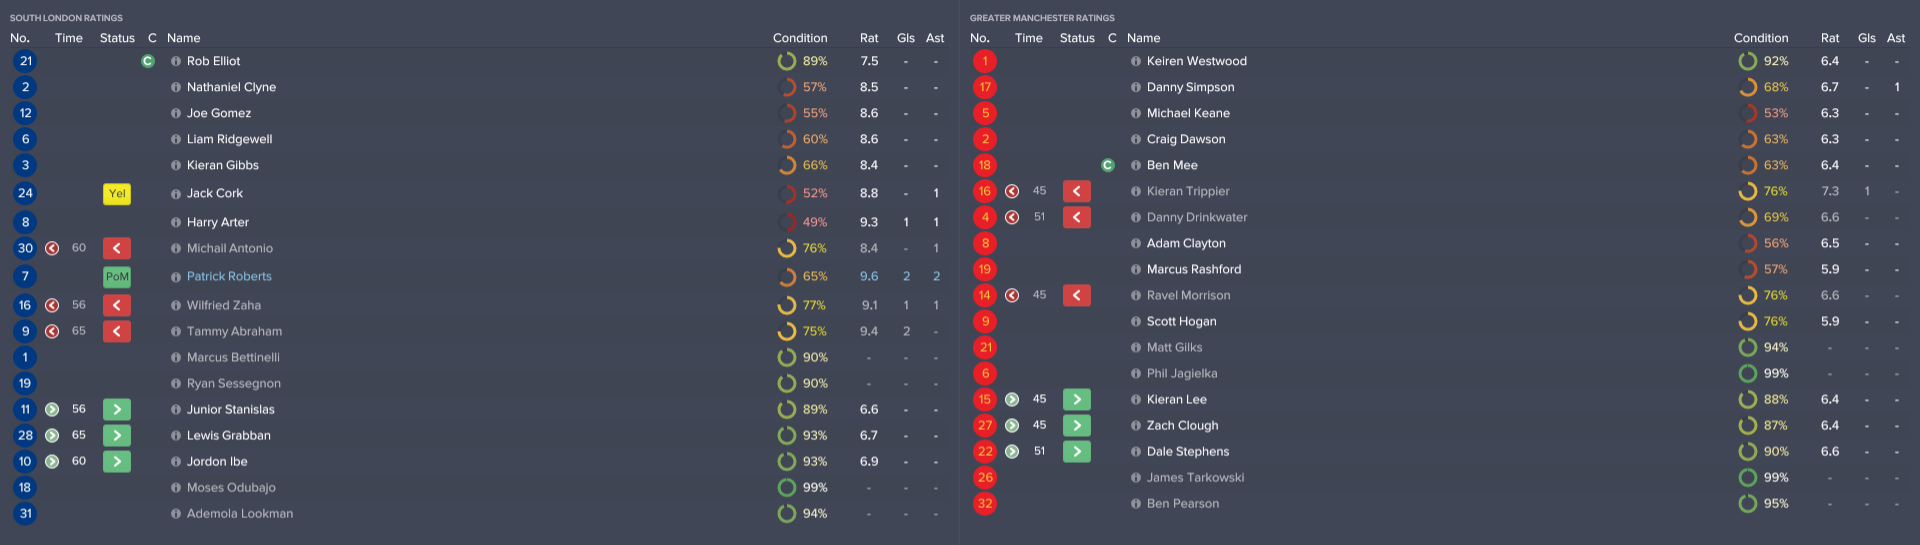Click the captain badge on Rob Elliot's row

click(x=148, y=61)
